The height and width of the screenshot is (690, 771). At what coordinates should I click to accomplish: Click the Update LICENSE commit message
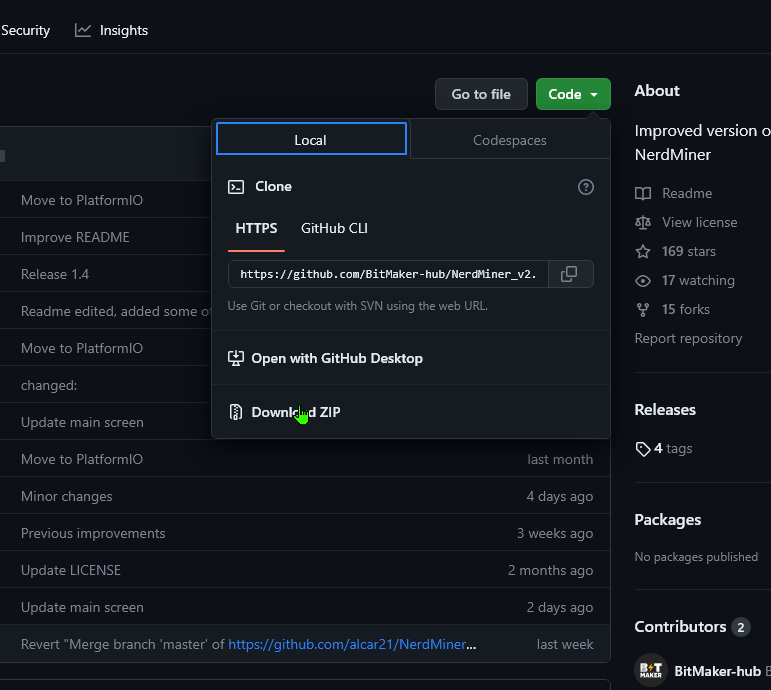71,570
